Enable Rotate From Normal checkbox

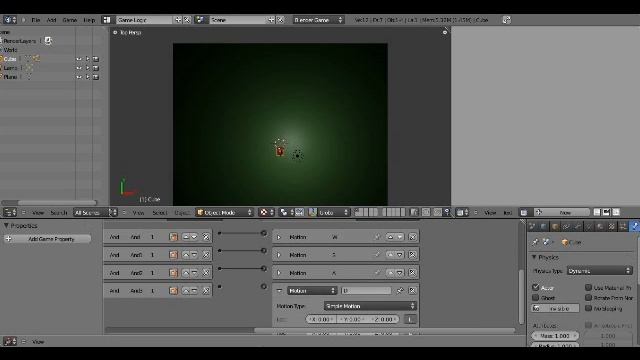589,298
